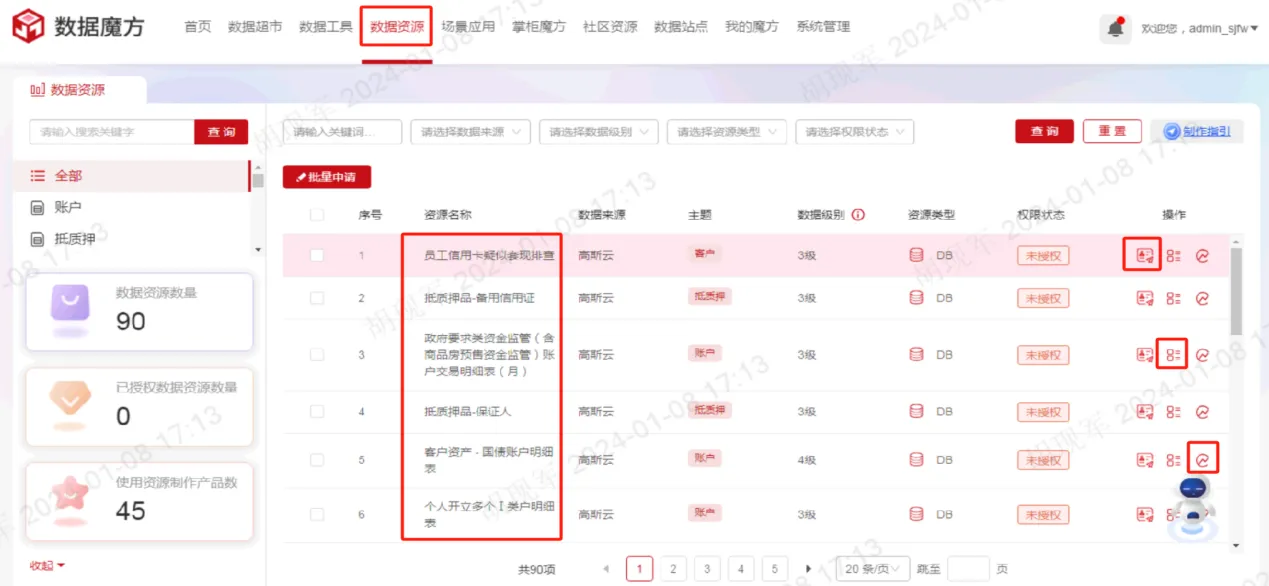This screenshot has width=1269, height=586.
Task: Click the left sidebar 查询 button
Action: [x=221, y=132]
